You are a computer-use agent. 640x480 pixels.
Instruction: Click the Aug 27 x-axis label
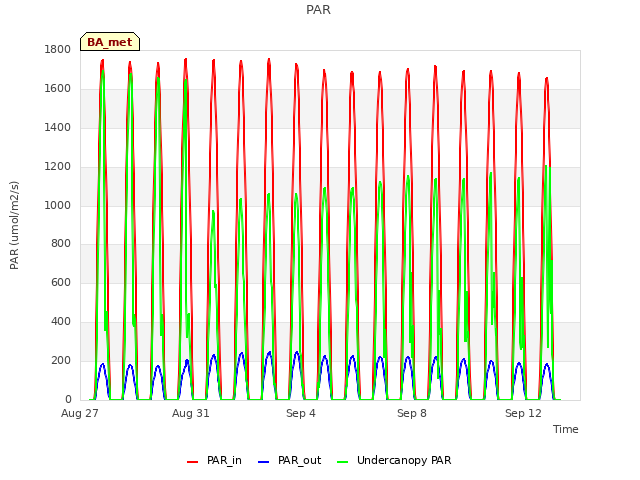click(x=80, y=413)
